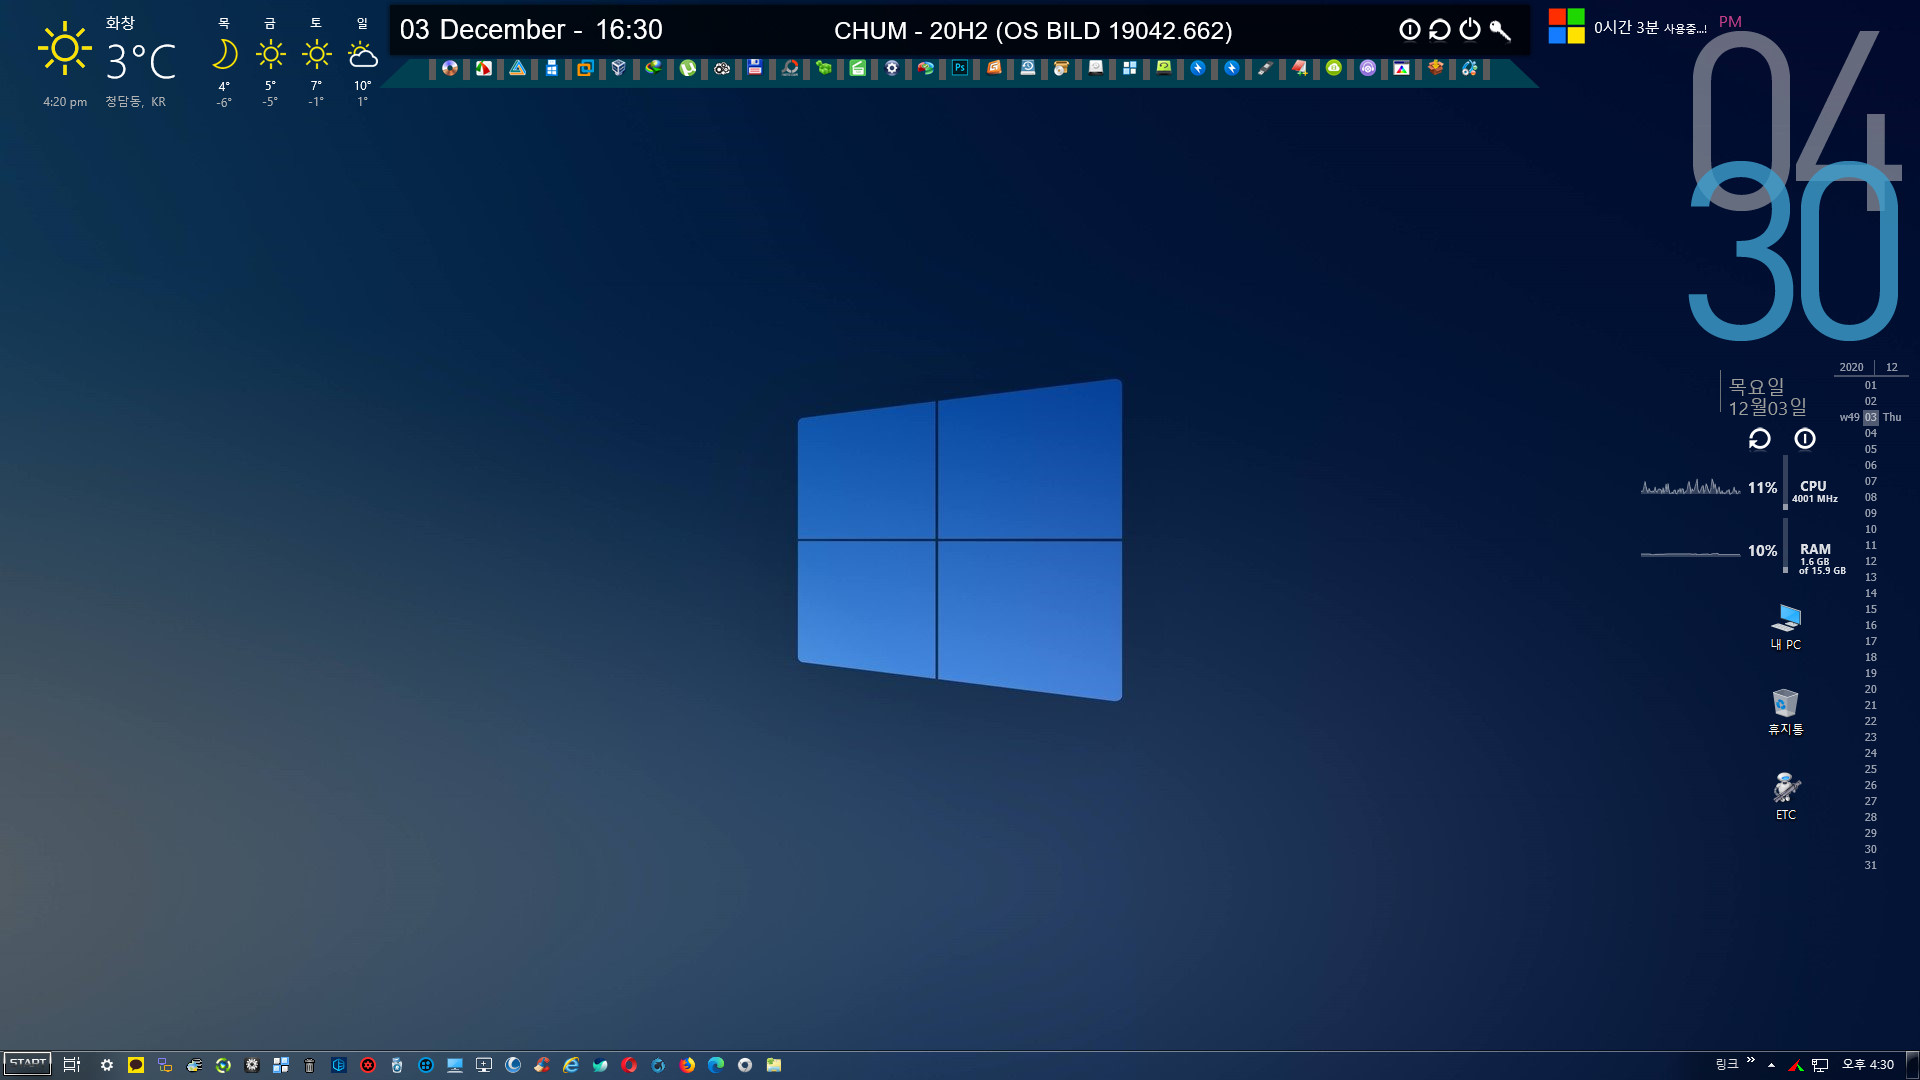1920x1080 pixels.
Task: Click the purple circular icon in launcher
Action: pyautogui.click(x=1368, y=68)
